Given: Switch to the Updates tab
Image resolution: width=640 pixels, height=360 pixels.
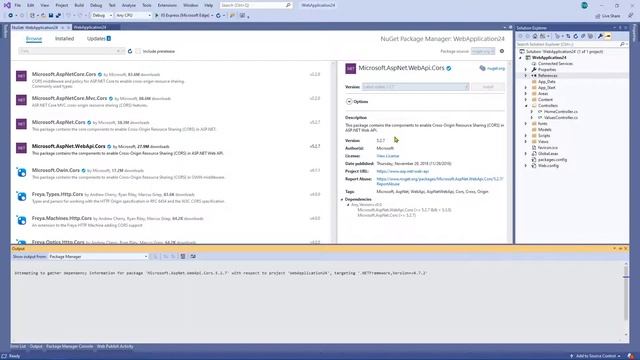Looking at the screenshot, I should point(99,39).
